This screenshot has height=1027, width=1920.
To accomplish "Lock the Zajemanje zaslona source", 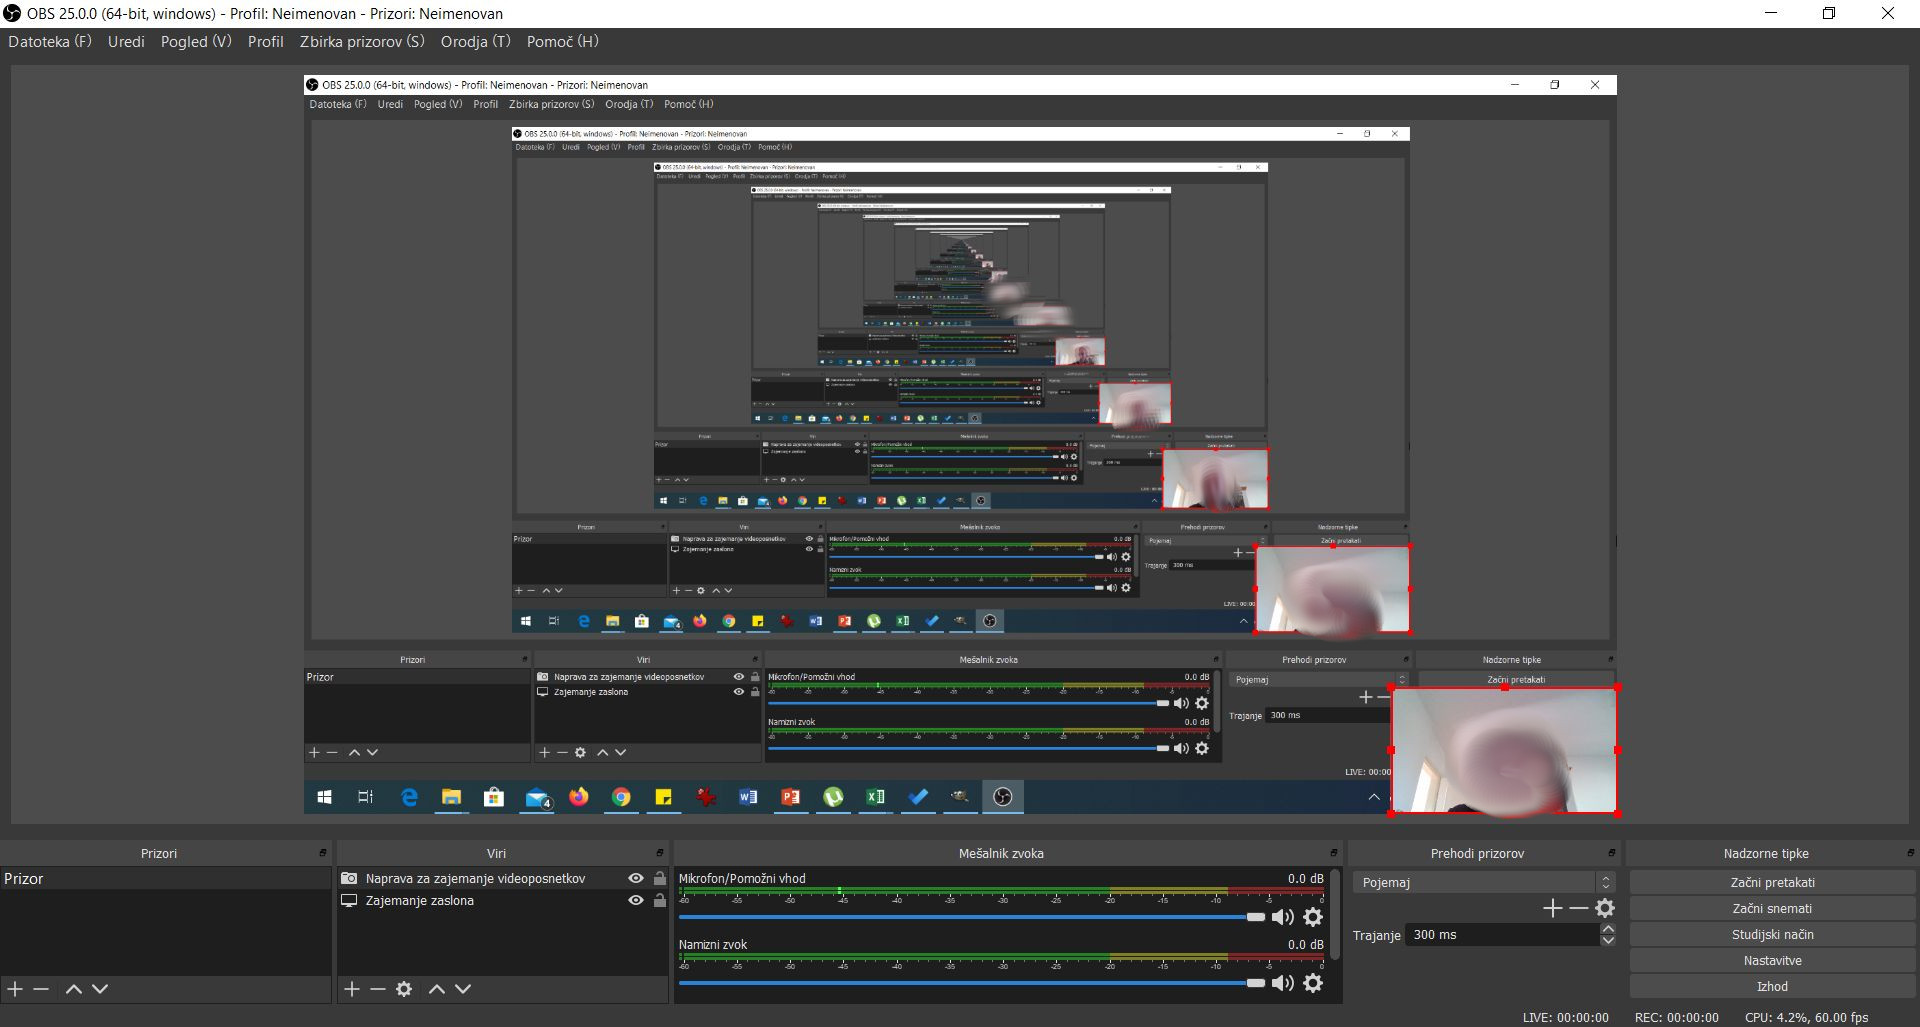I will click(659, 900).
